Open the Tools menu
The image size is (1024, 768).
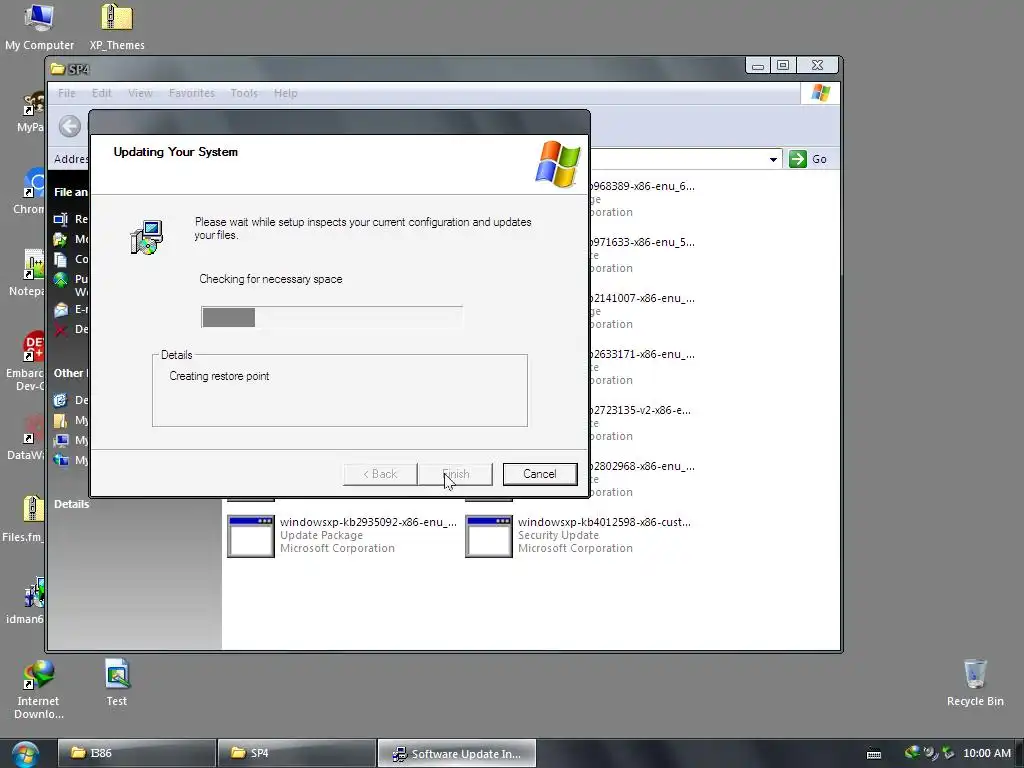point(244,93)
